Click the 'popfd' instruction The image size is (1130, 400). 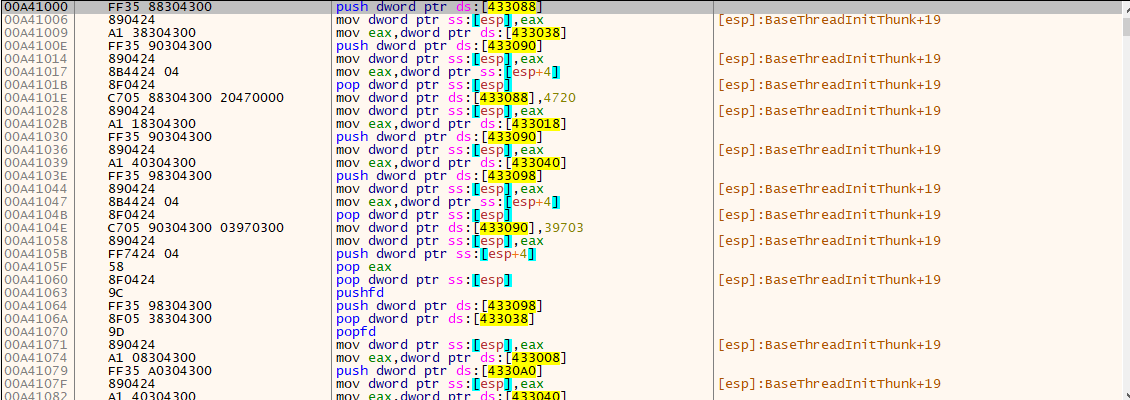coord(355,332)
